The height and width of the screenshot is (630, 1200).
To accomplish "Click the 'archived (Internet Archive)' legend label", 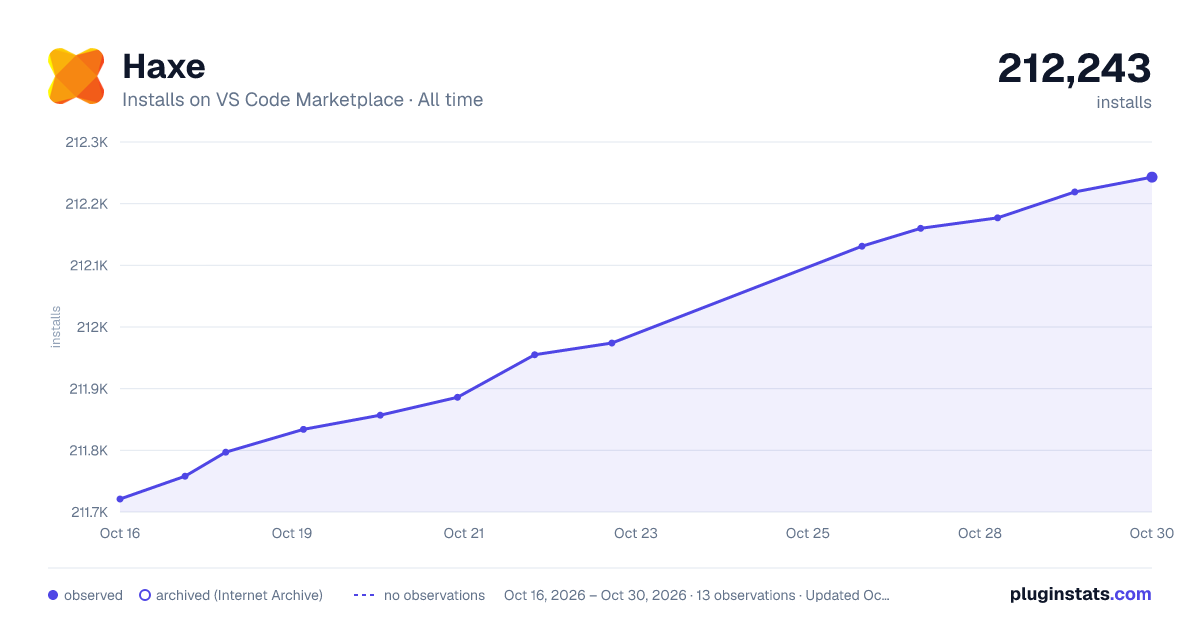I will (239, 595).
